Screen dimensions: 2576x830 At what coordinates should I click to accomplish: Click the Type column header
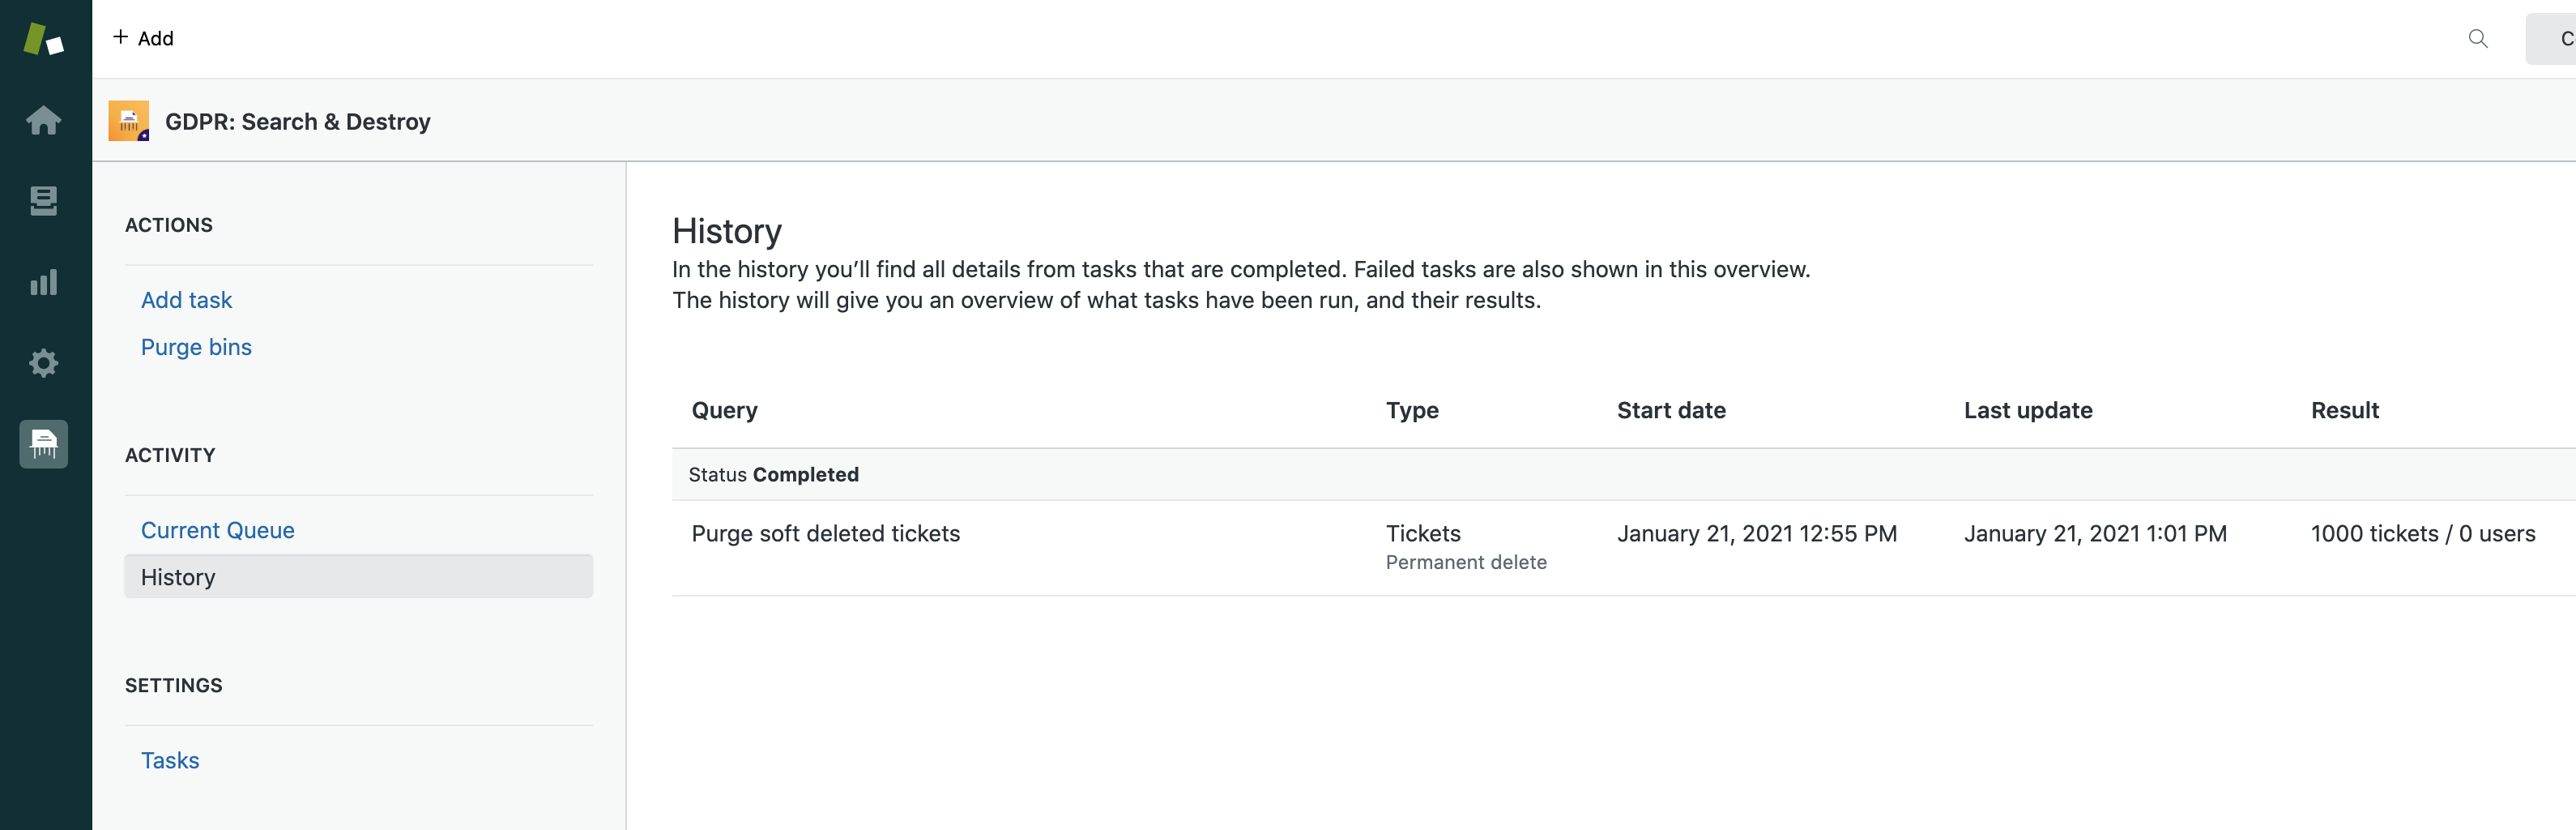point(1411,410)
